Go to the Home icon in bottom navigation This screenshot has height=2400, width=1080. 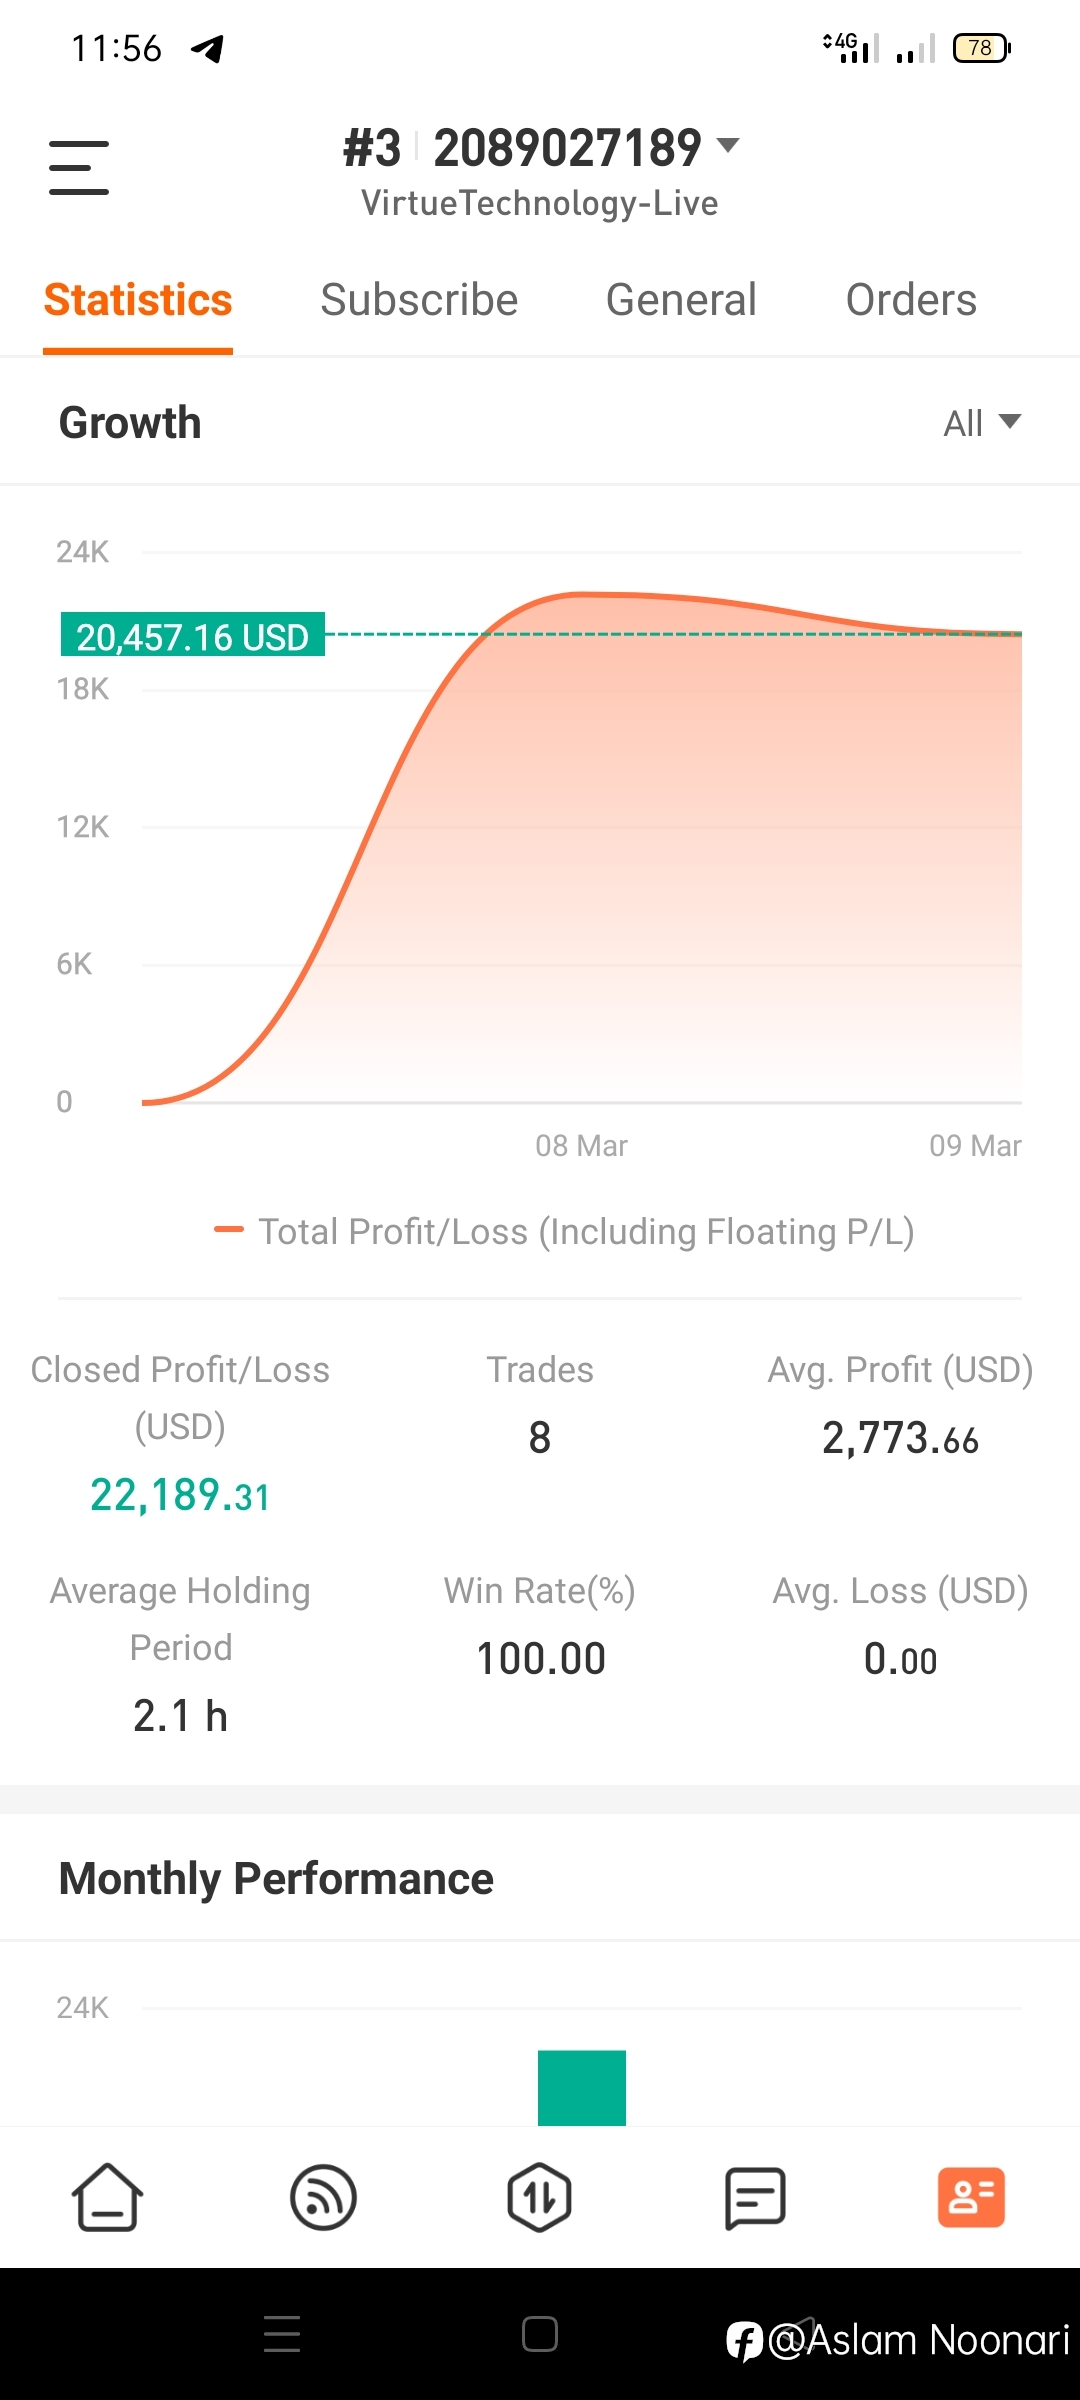pyautogui.click(x=107, y=2197)
